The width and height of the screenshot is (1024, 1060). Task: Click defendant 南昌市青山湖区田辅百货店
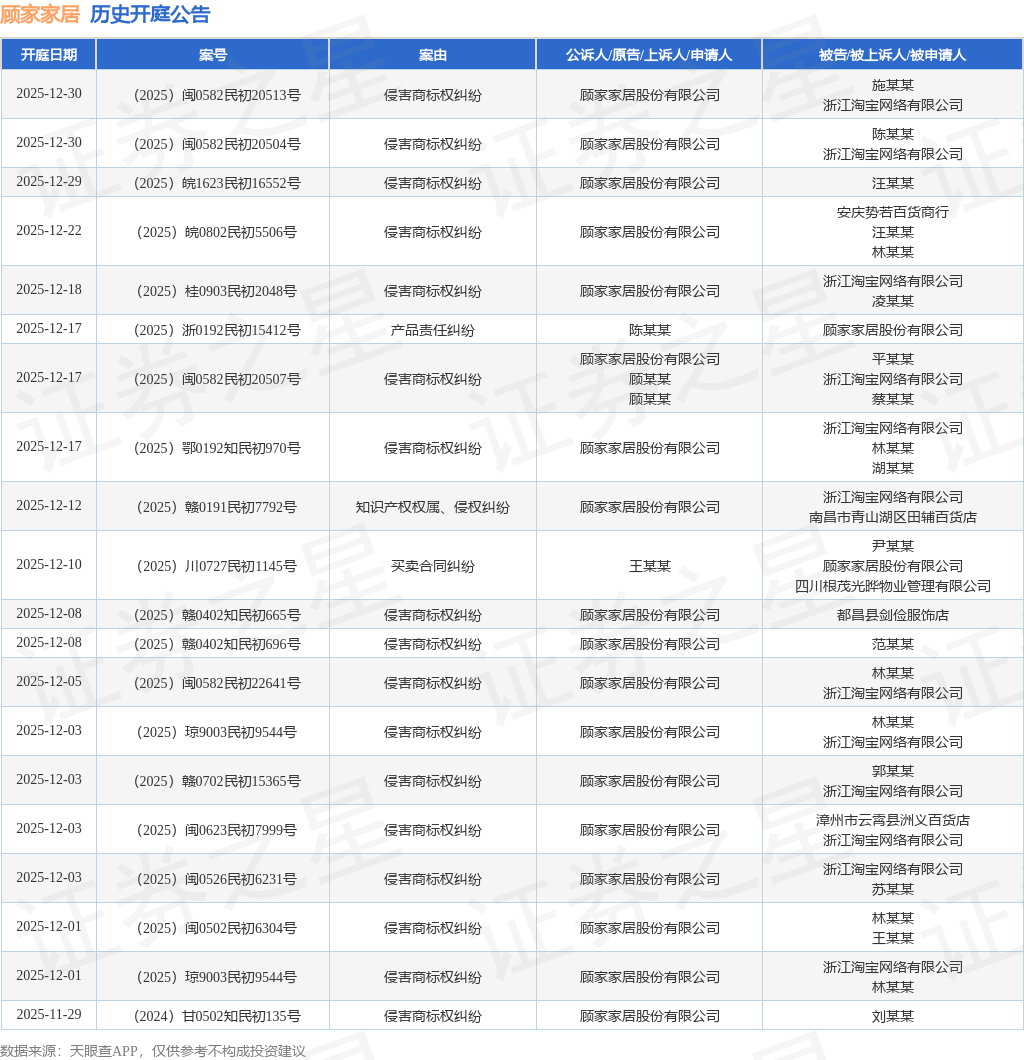point(892,517)
